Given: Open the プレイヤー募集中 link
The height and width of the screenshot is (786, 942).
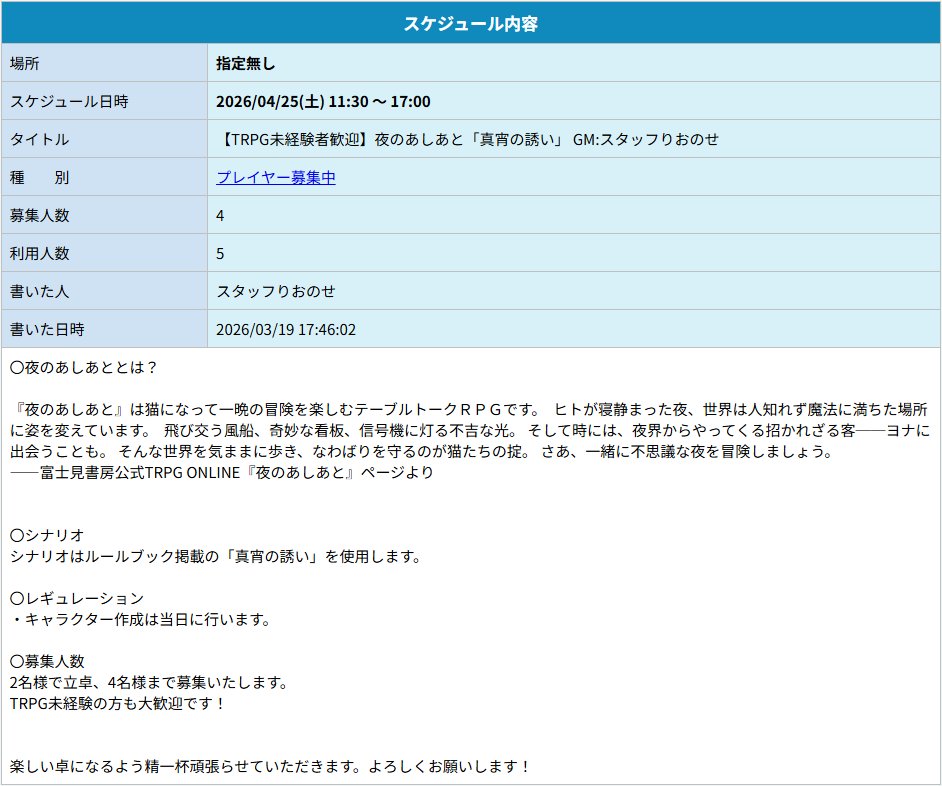Looking at the screenshot, I should (x=276, y=178).
